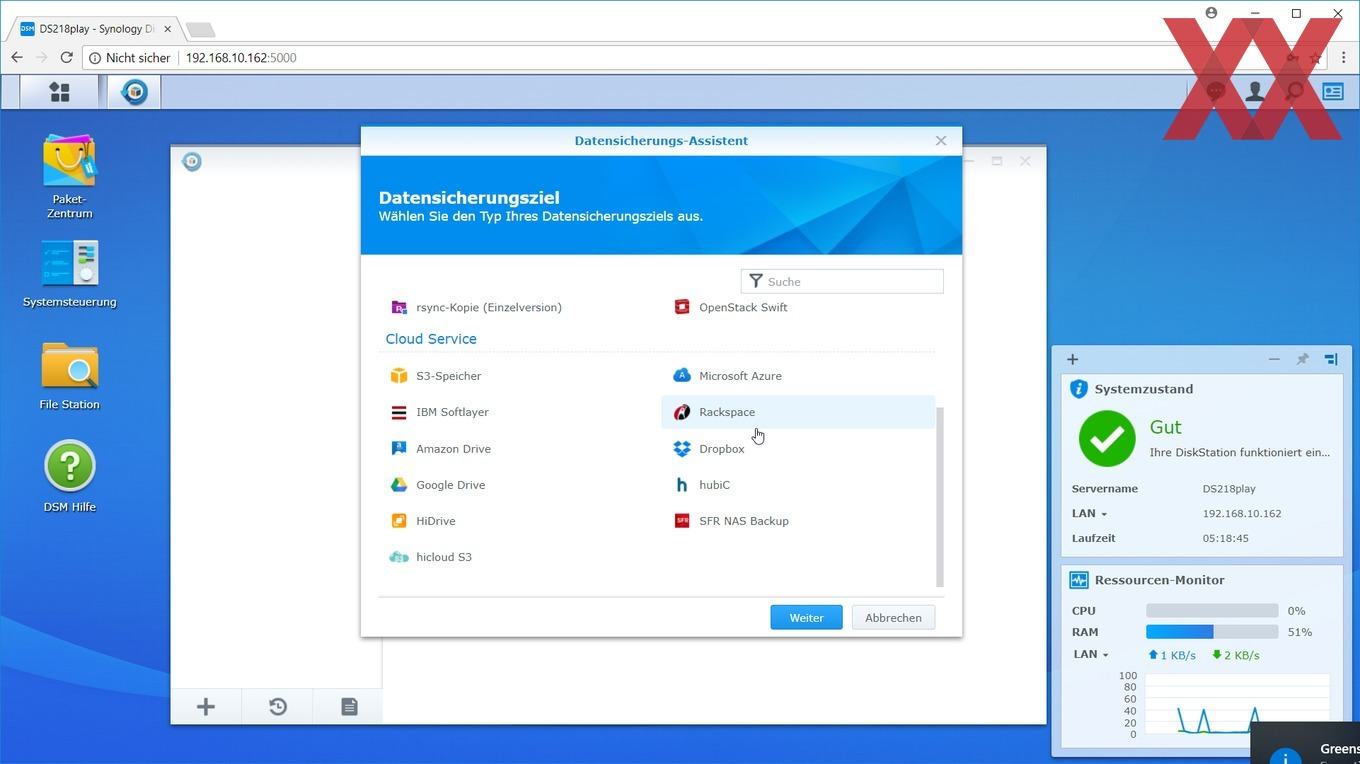Image resolution: width=1360 pixels, height=764 pixels.
Task: Pin the widget panel
Action: tap(1302, 359)
